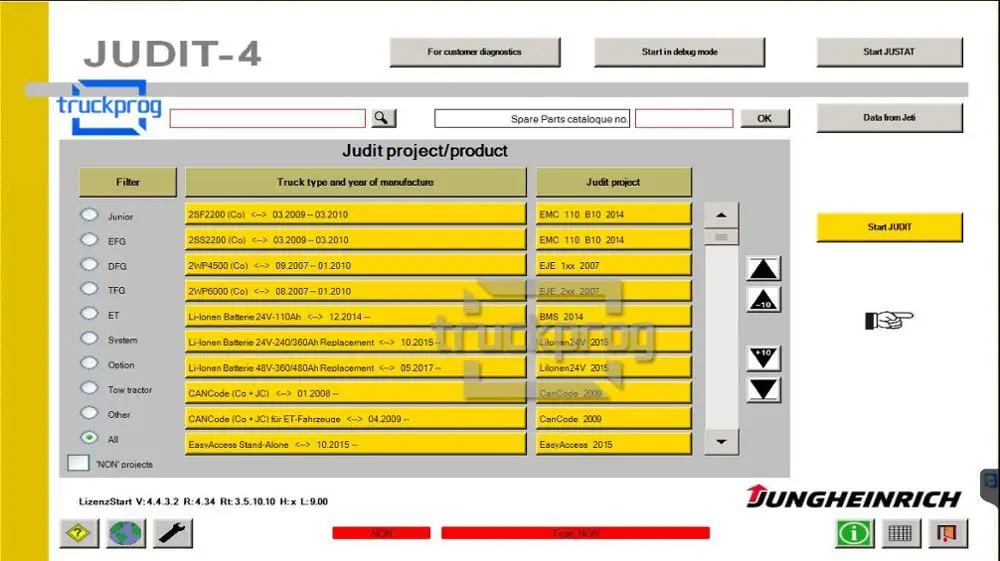Click the For customer diagnostics button
This screenshot has width=1000, height=561.
[x=475, y=52]
